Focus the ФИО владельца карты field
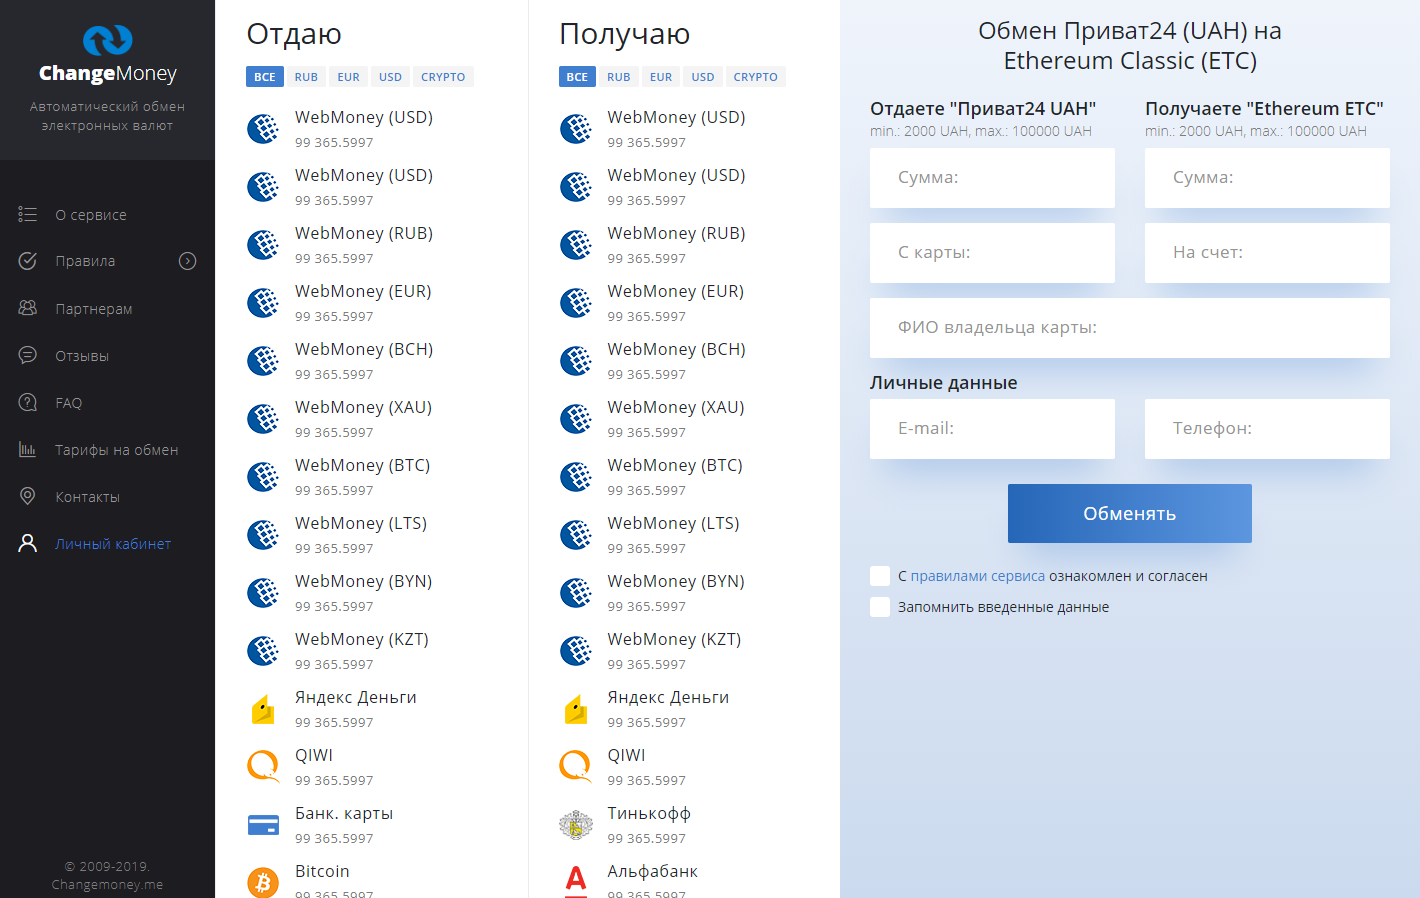Image resolution: width=1420 pixels, height=898 pixels. pos(1130,328)
